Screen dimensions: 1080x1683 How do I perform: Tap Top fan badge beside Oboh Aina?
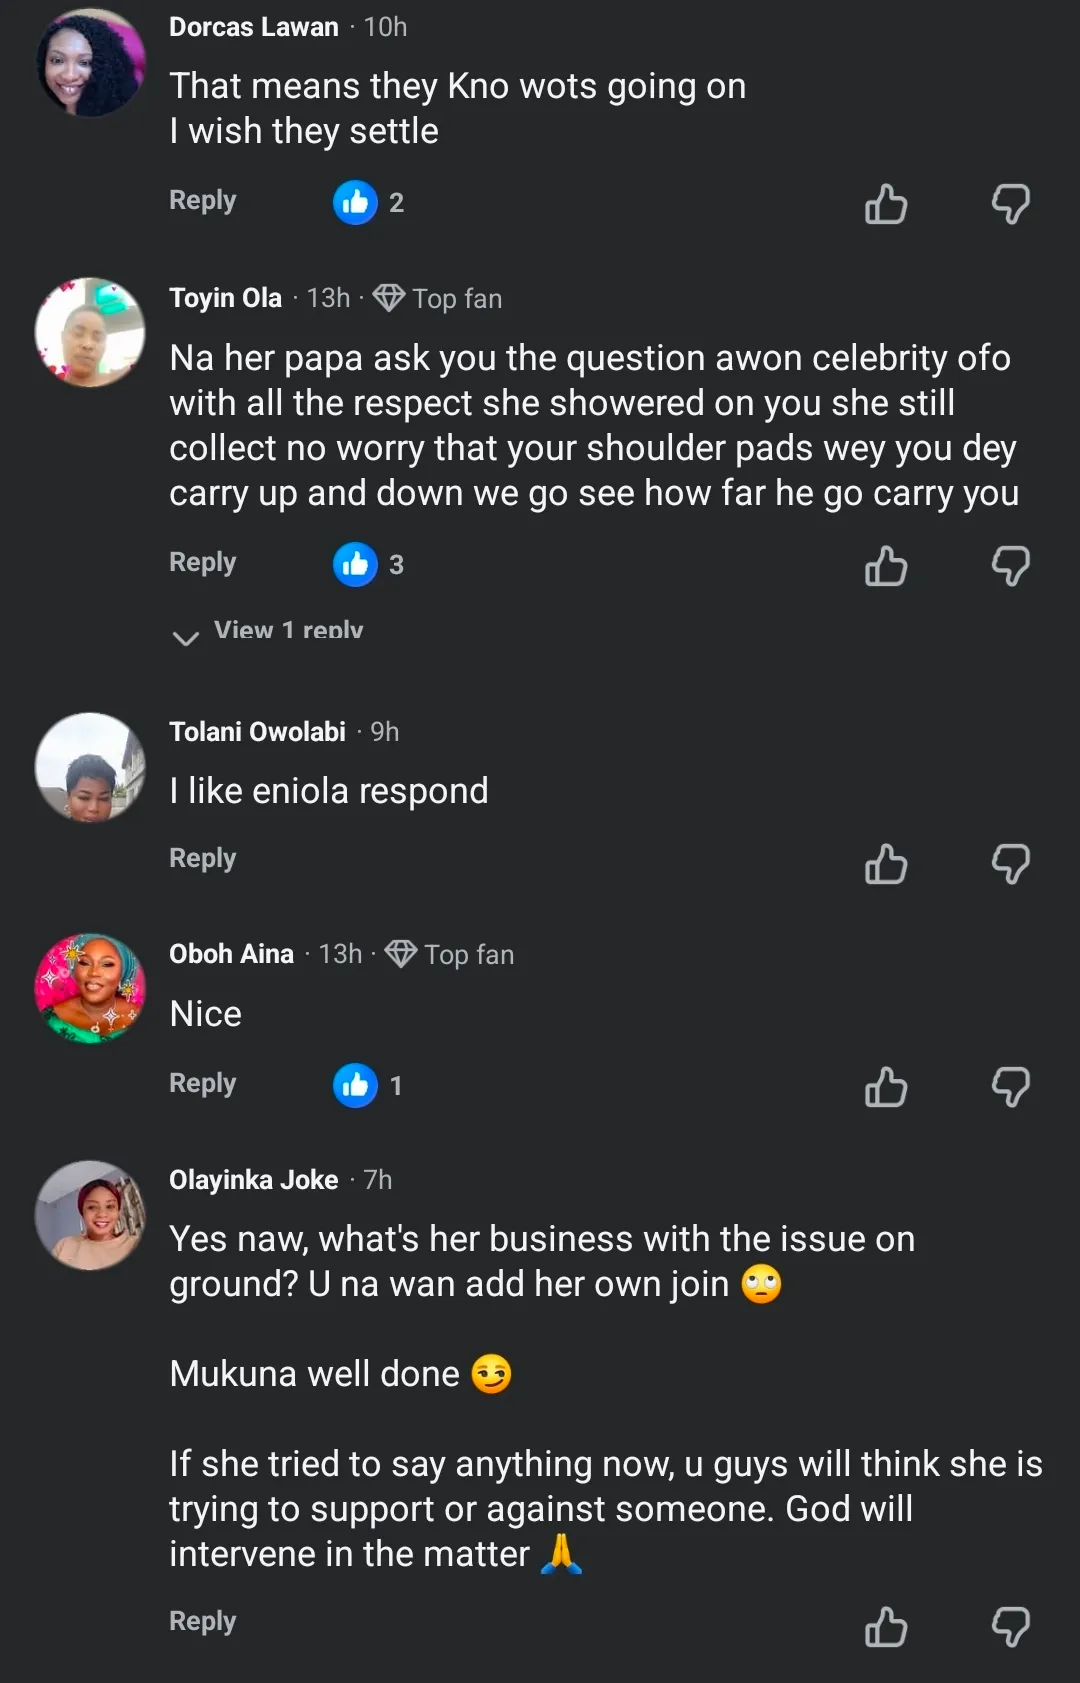pos(452,955)
